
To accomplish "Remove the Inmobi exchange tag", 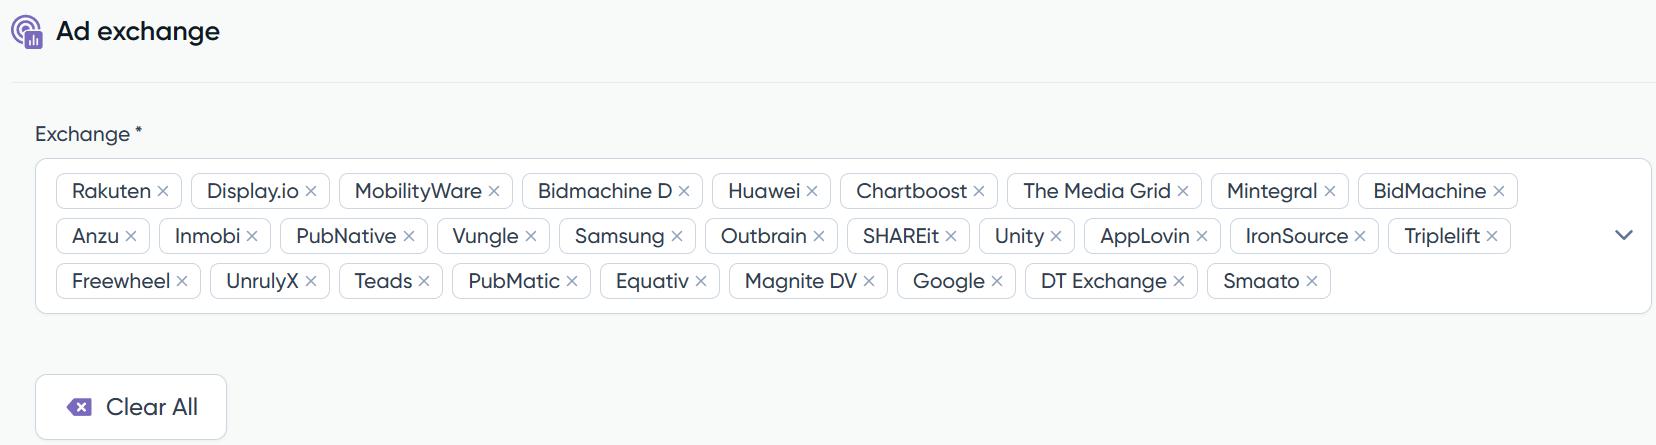I will coord(252,236).
